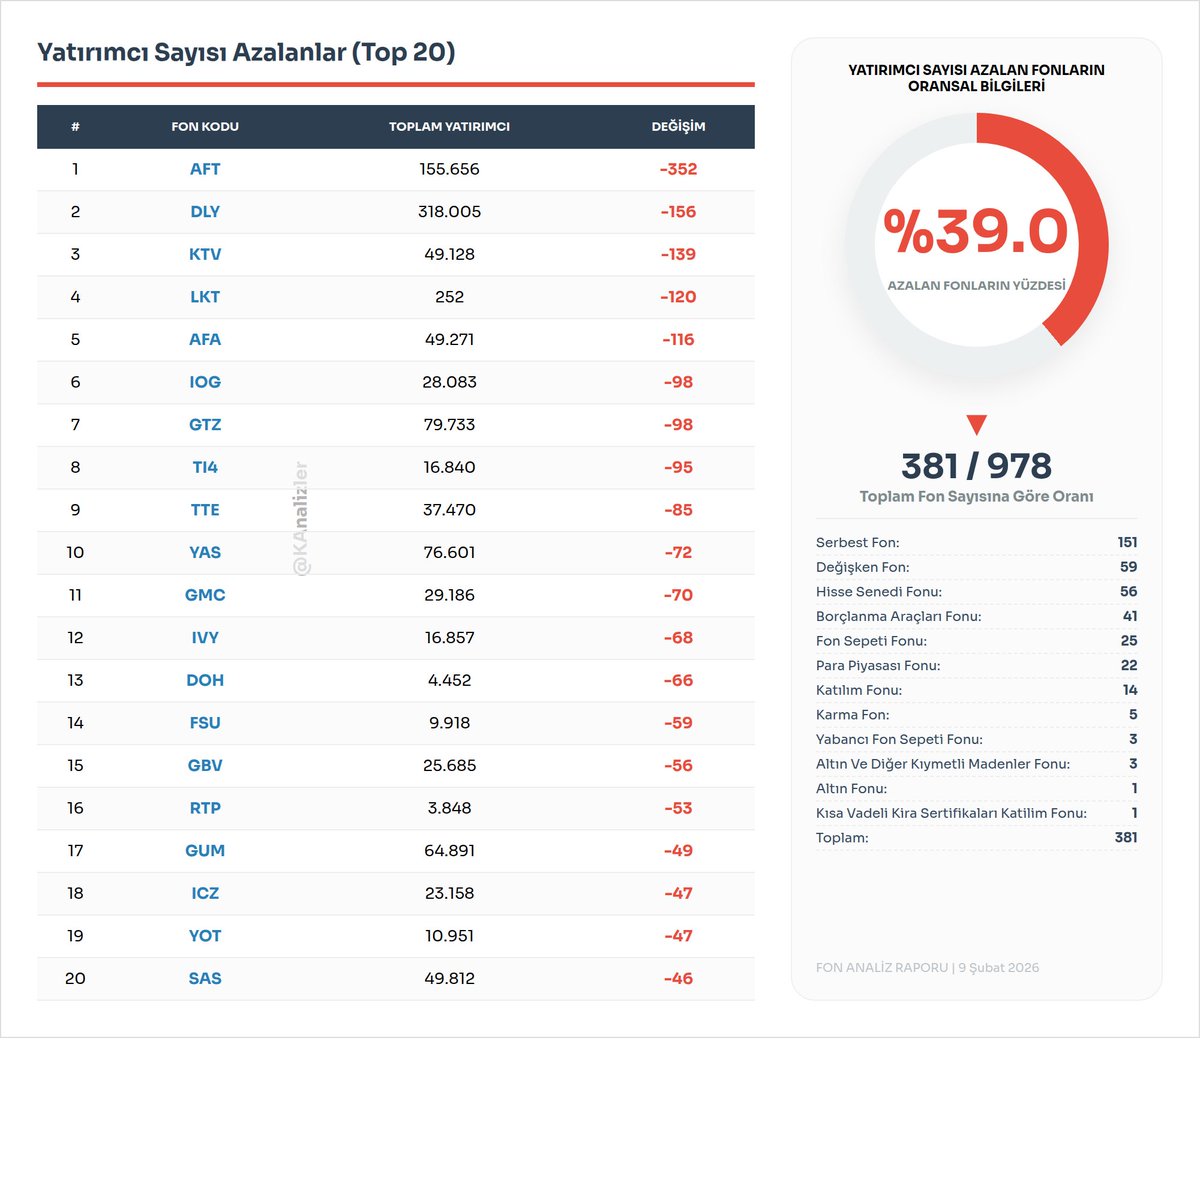Click the AFT fund code
This screenshot has height=1200, width=1200.
click(x=205, y=169)
